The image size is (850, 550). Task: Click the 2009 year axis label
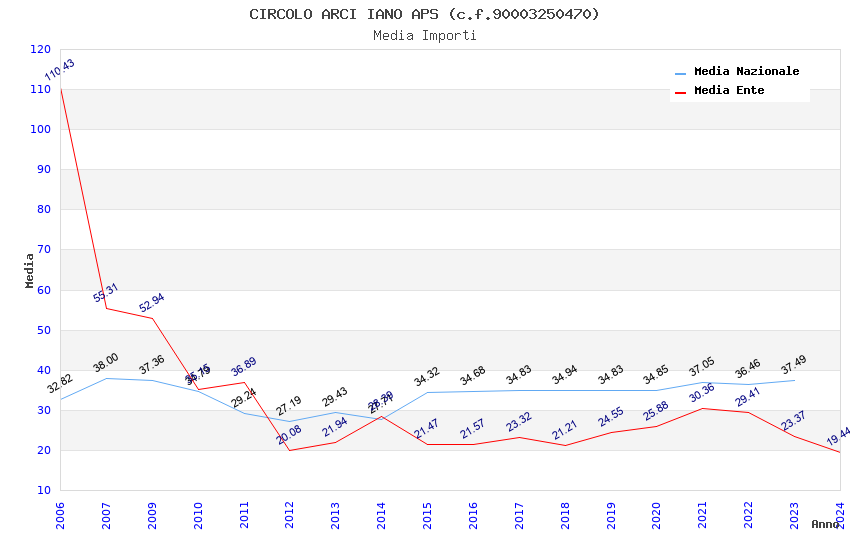click(x=152, y=515)
